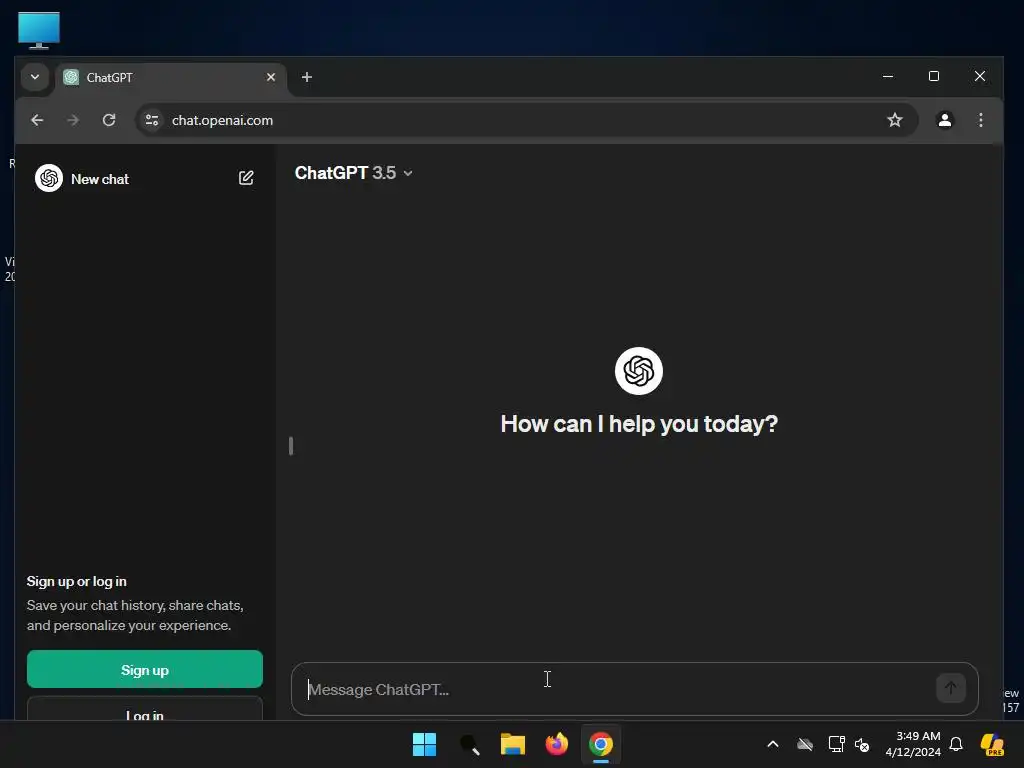Click the Log in button

click(x=145, y=711)
